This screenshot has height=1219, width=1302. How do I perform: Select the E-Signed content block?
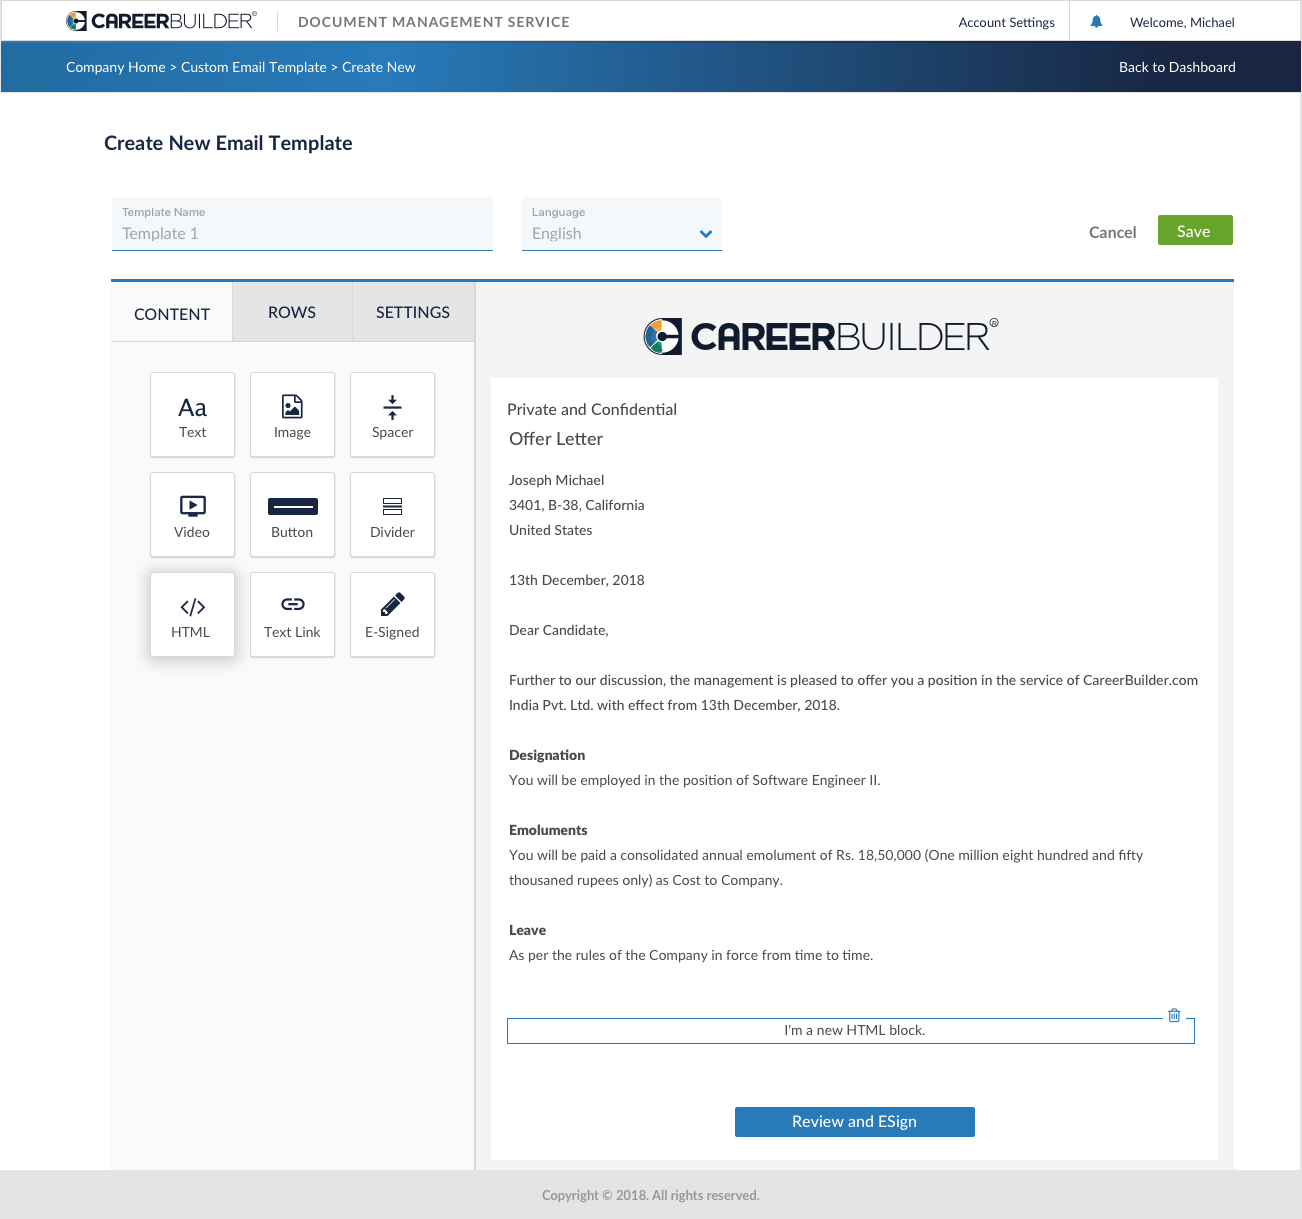point(392,615)
